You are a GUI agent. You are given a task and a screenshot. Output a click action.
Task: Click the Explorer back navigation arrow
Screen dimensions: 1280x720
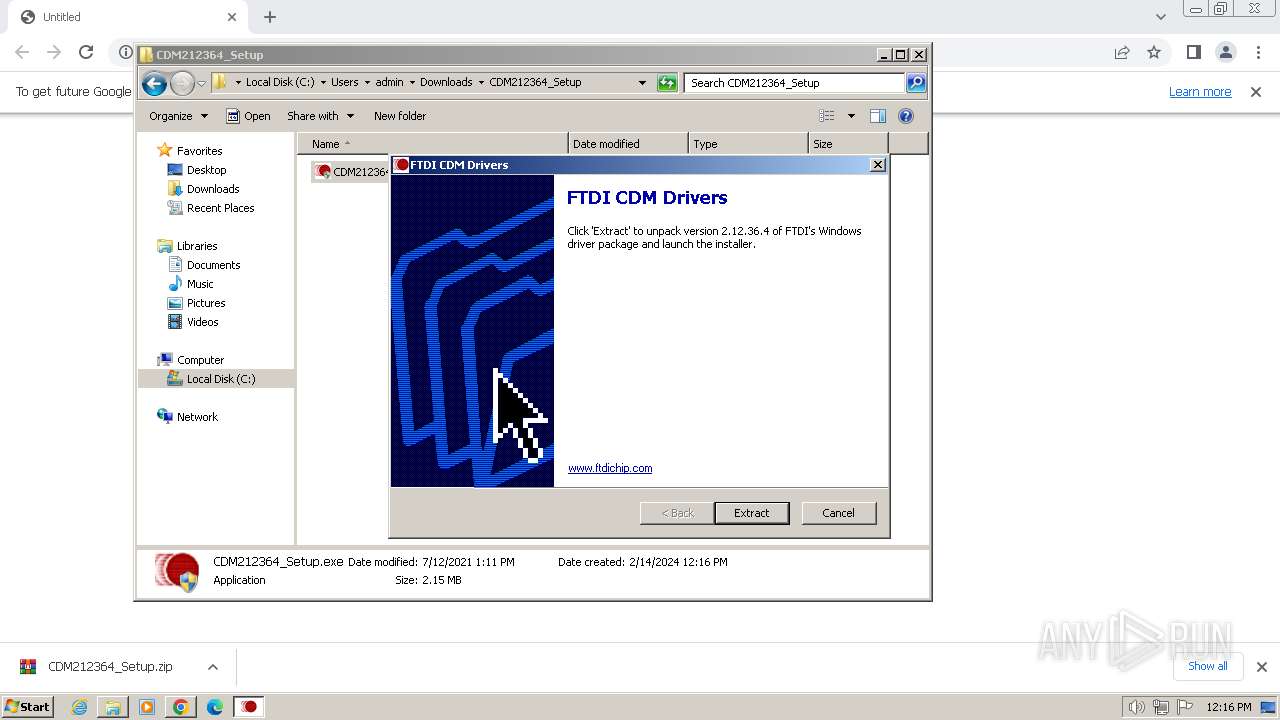[154, 83]
